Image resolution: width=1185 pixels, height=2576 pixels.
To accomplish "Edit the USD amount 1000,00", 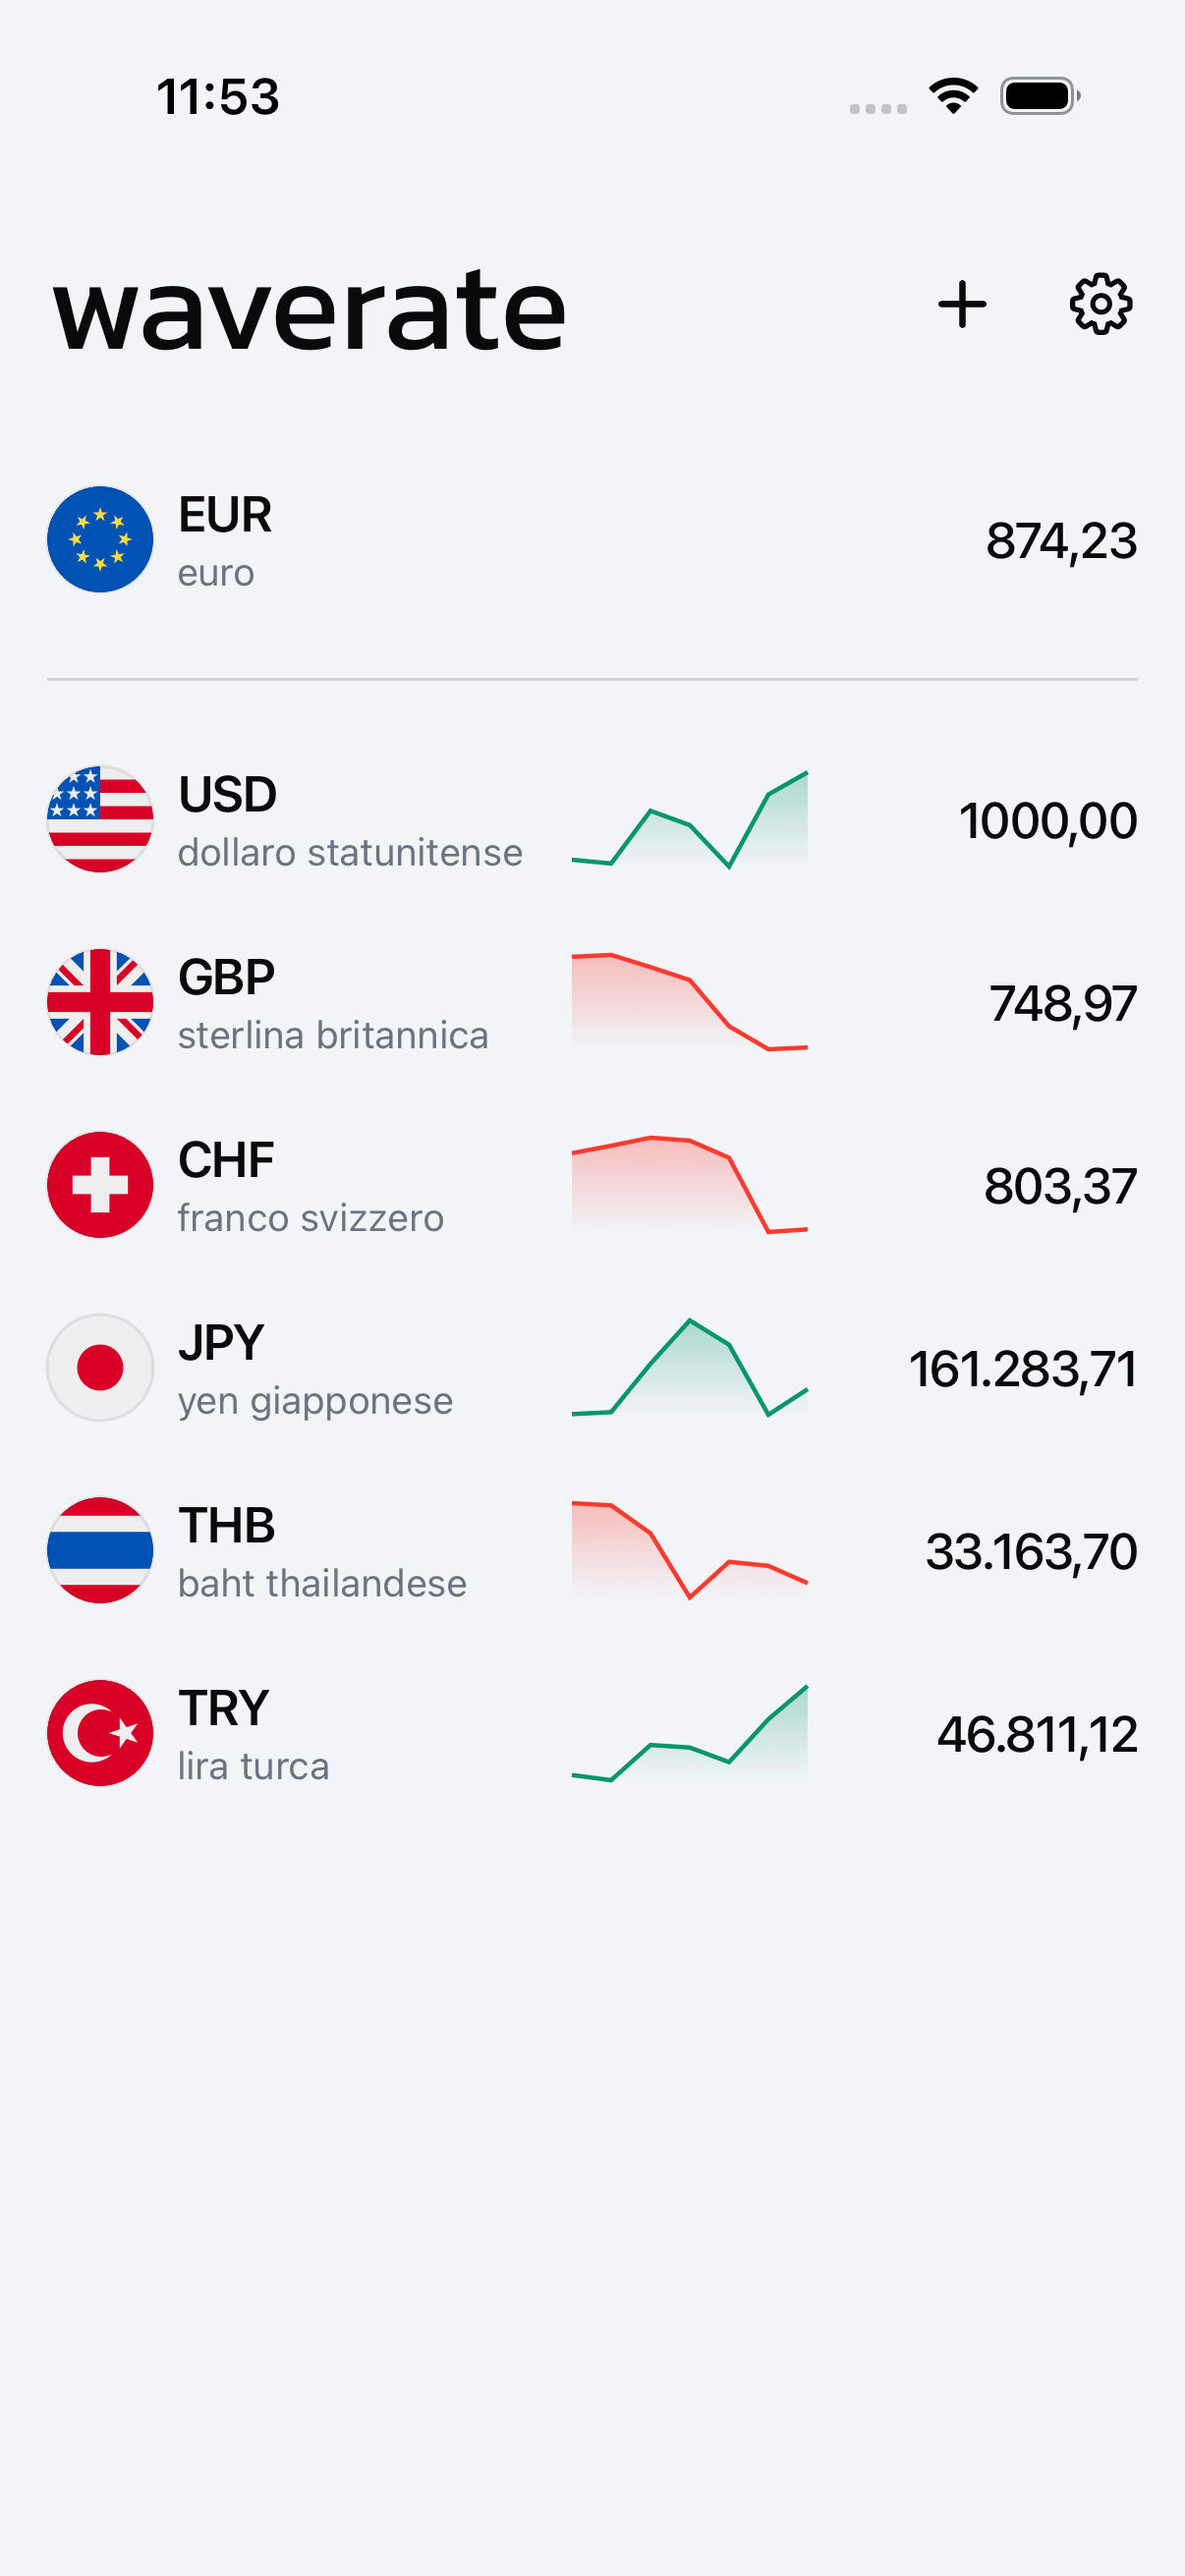I will coord(1048,821).
